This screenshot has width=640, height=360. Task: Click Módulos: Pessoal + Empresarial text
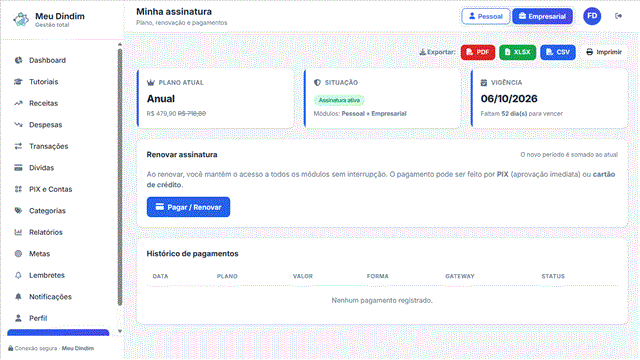click(x=360, y=113)
